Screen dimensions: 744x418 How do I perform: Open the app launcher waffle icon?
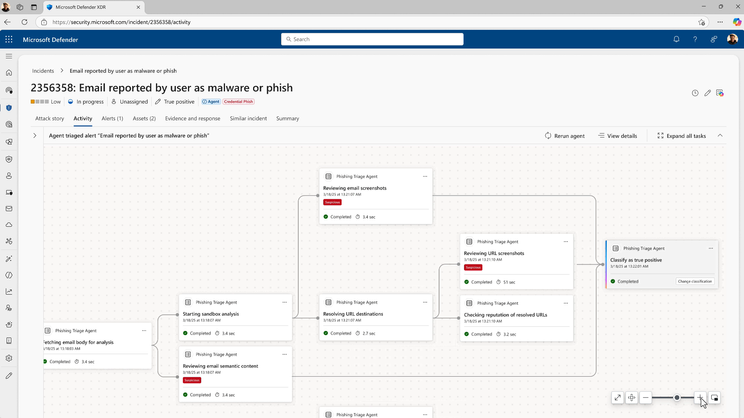[9, 39]
